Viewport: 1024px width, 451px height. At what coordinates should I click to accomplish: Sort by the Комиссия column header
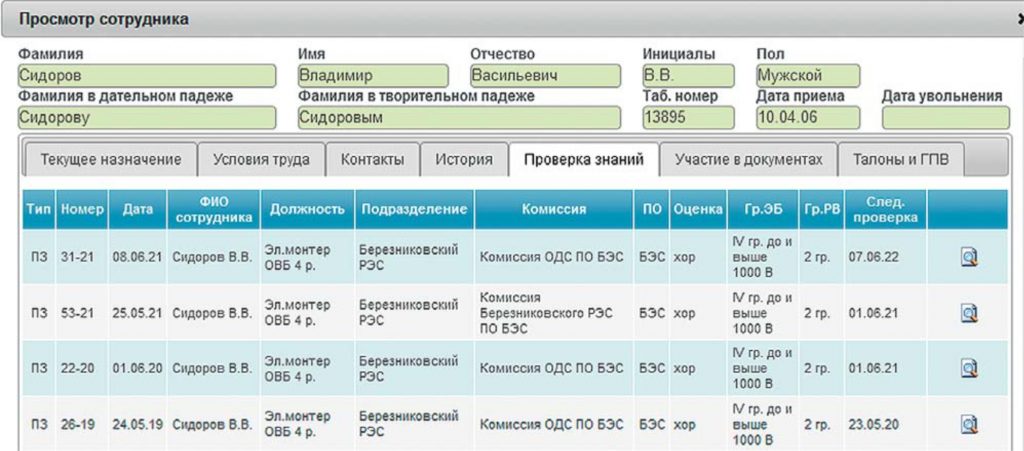[554, 210]
